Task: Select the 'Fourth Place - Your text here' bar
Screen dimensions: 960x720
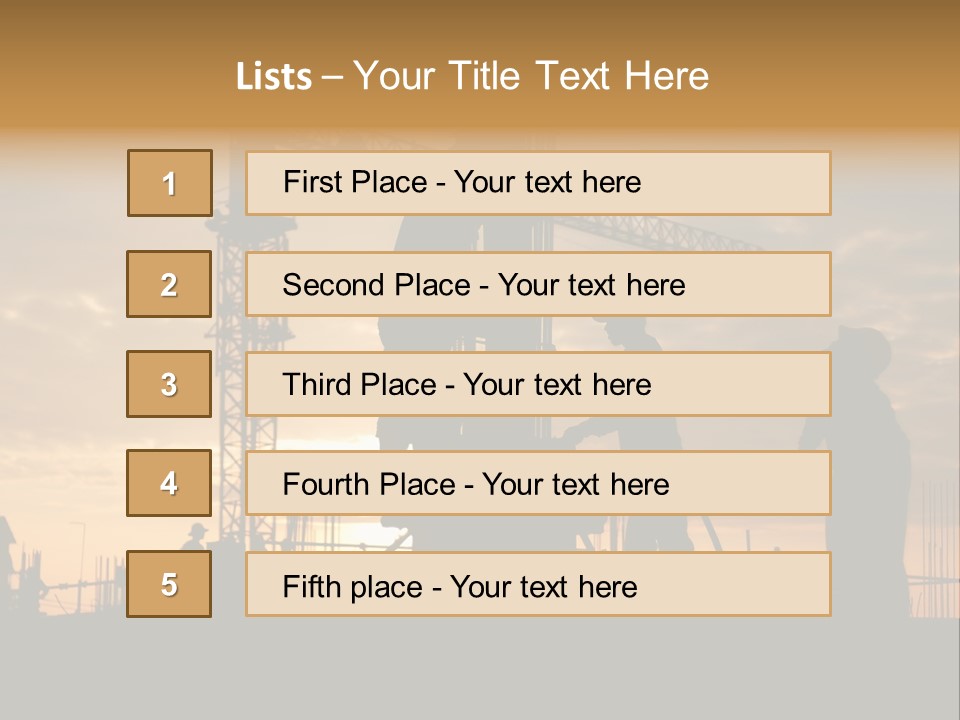Action: pyautogui.click(x=538, y=483)
